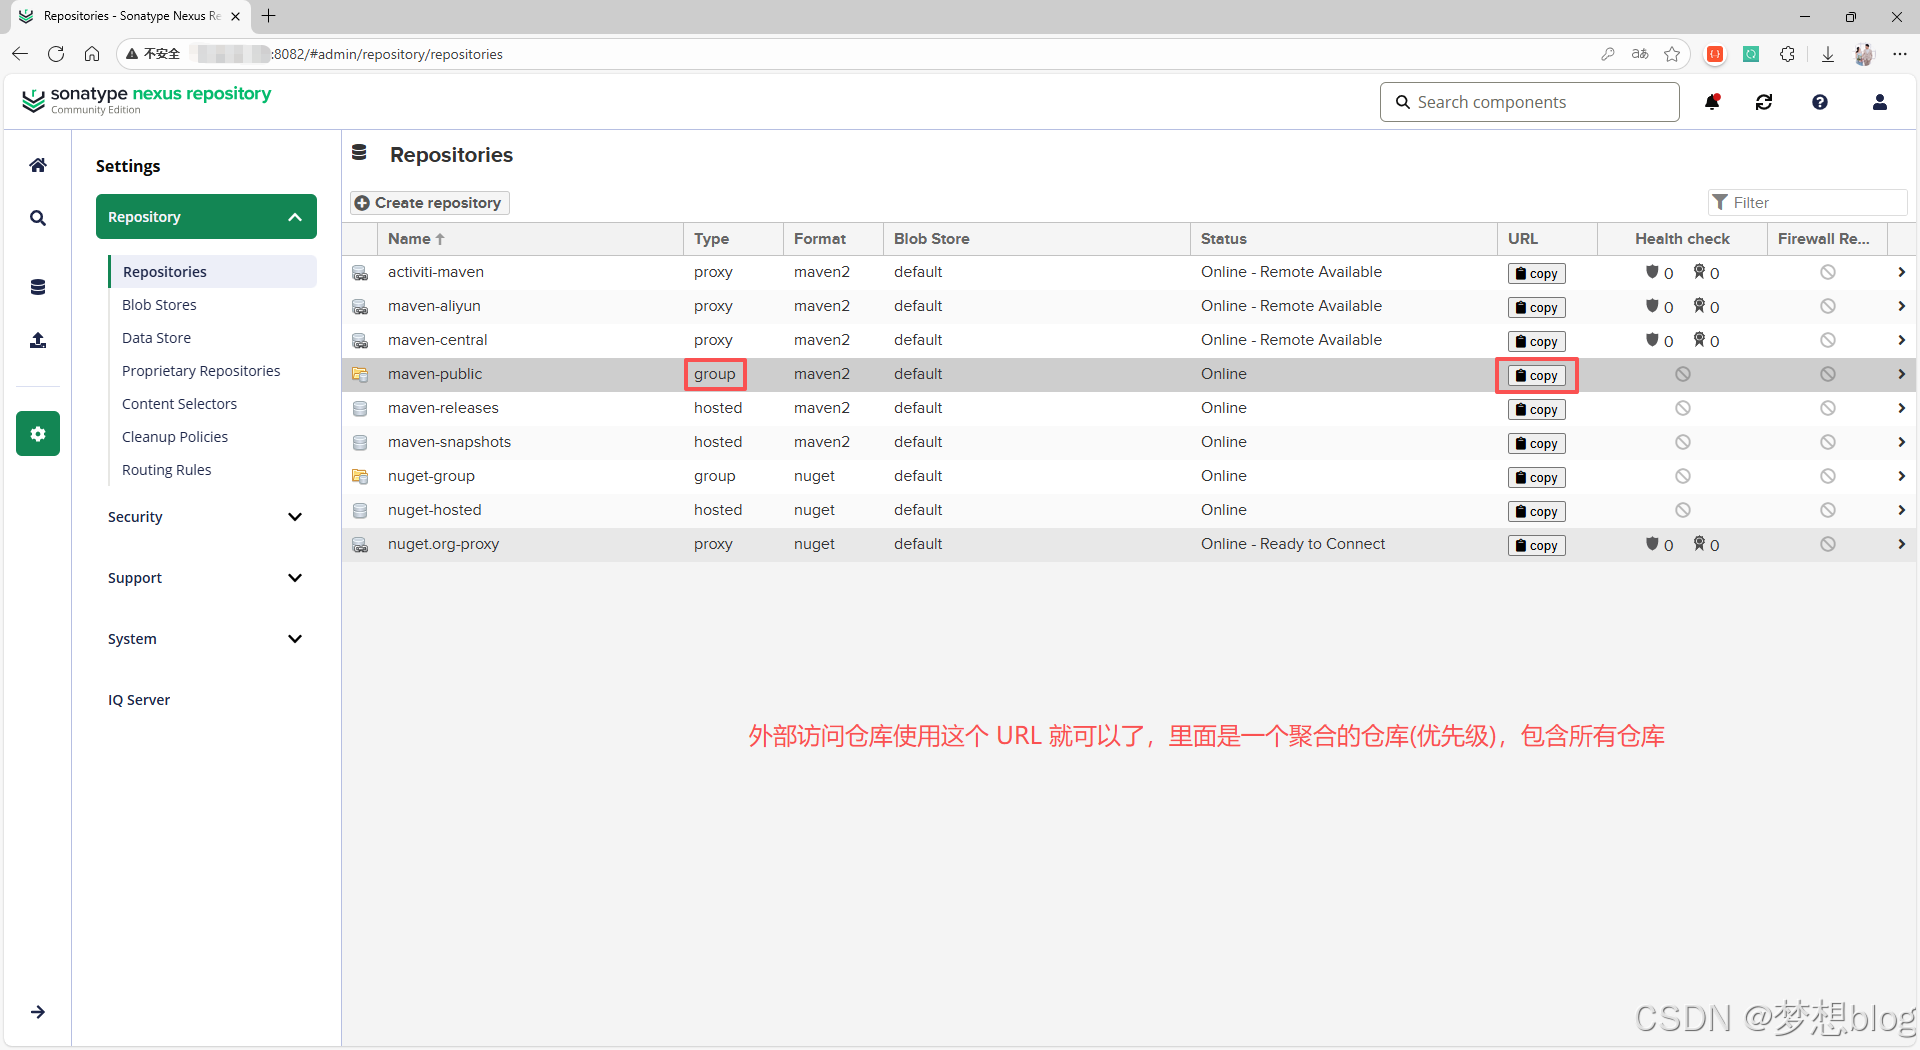This screenshot has height=1050, width=1920.
Task: Click the translate icon in address bar
Action: coord(1640,54)
